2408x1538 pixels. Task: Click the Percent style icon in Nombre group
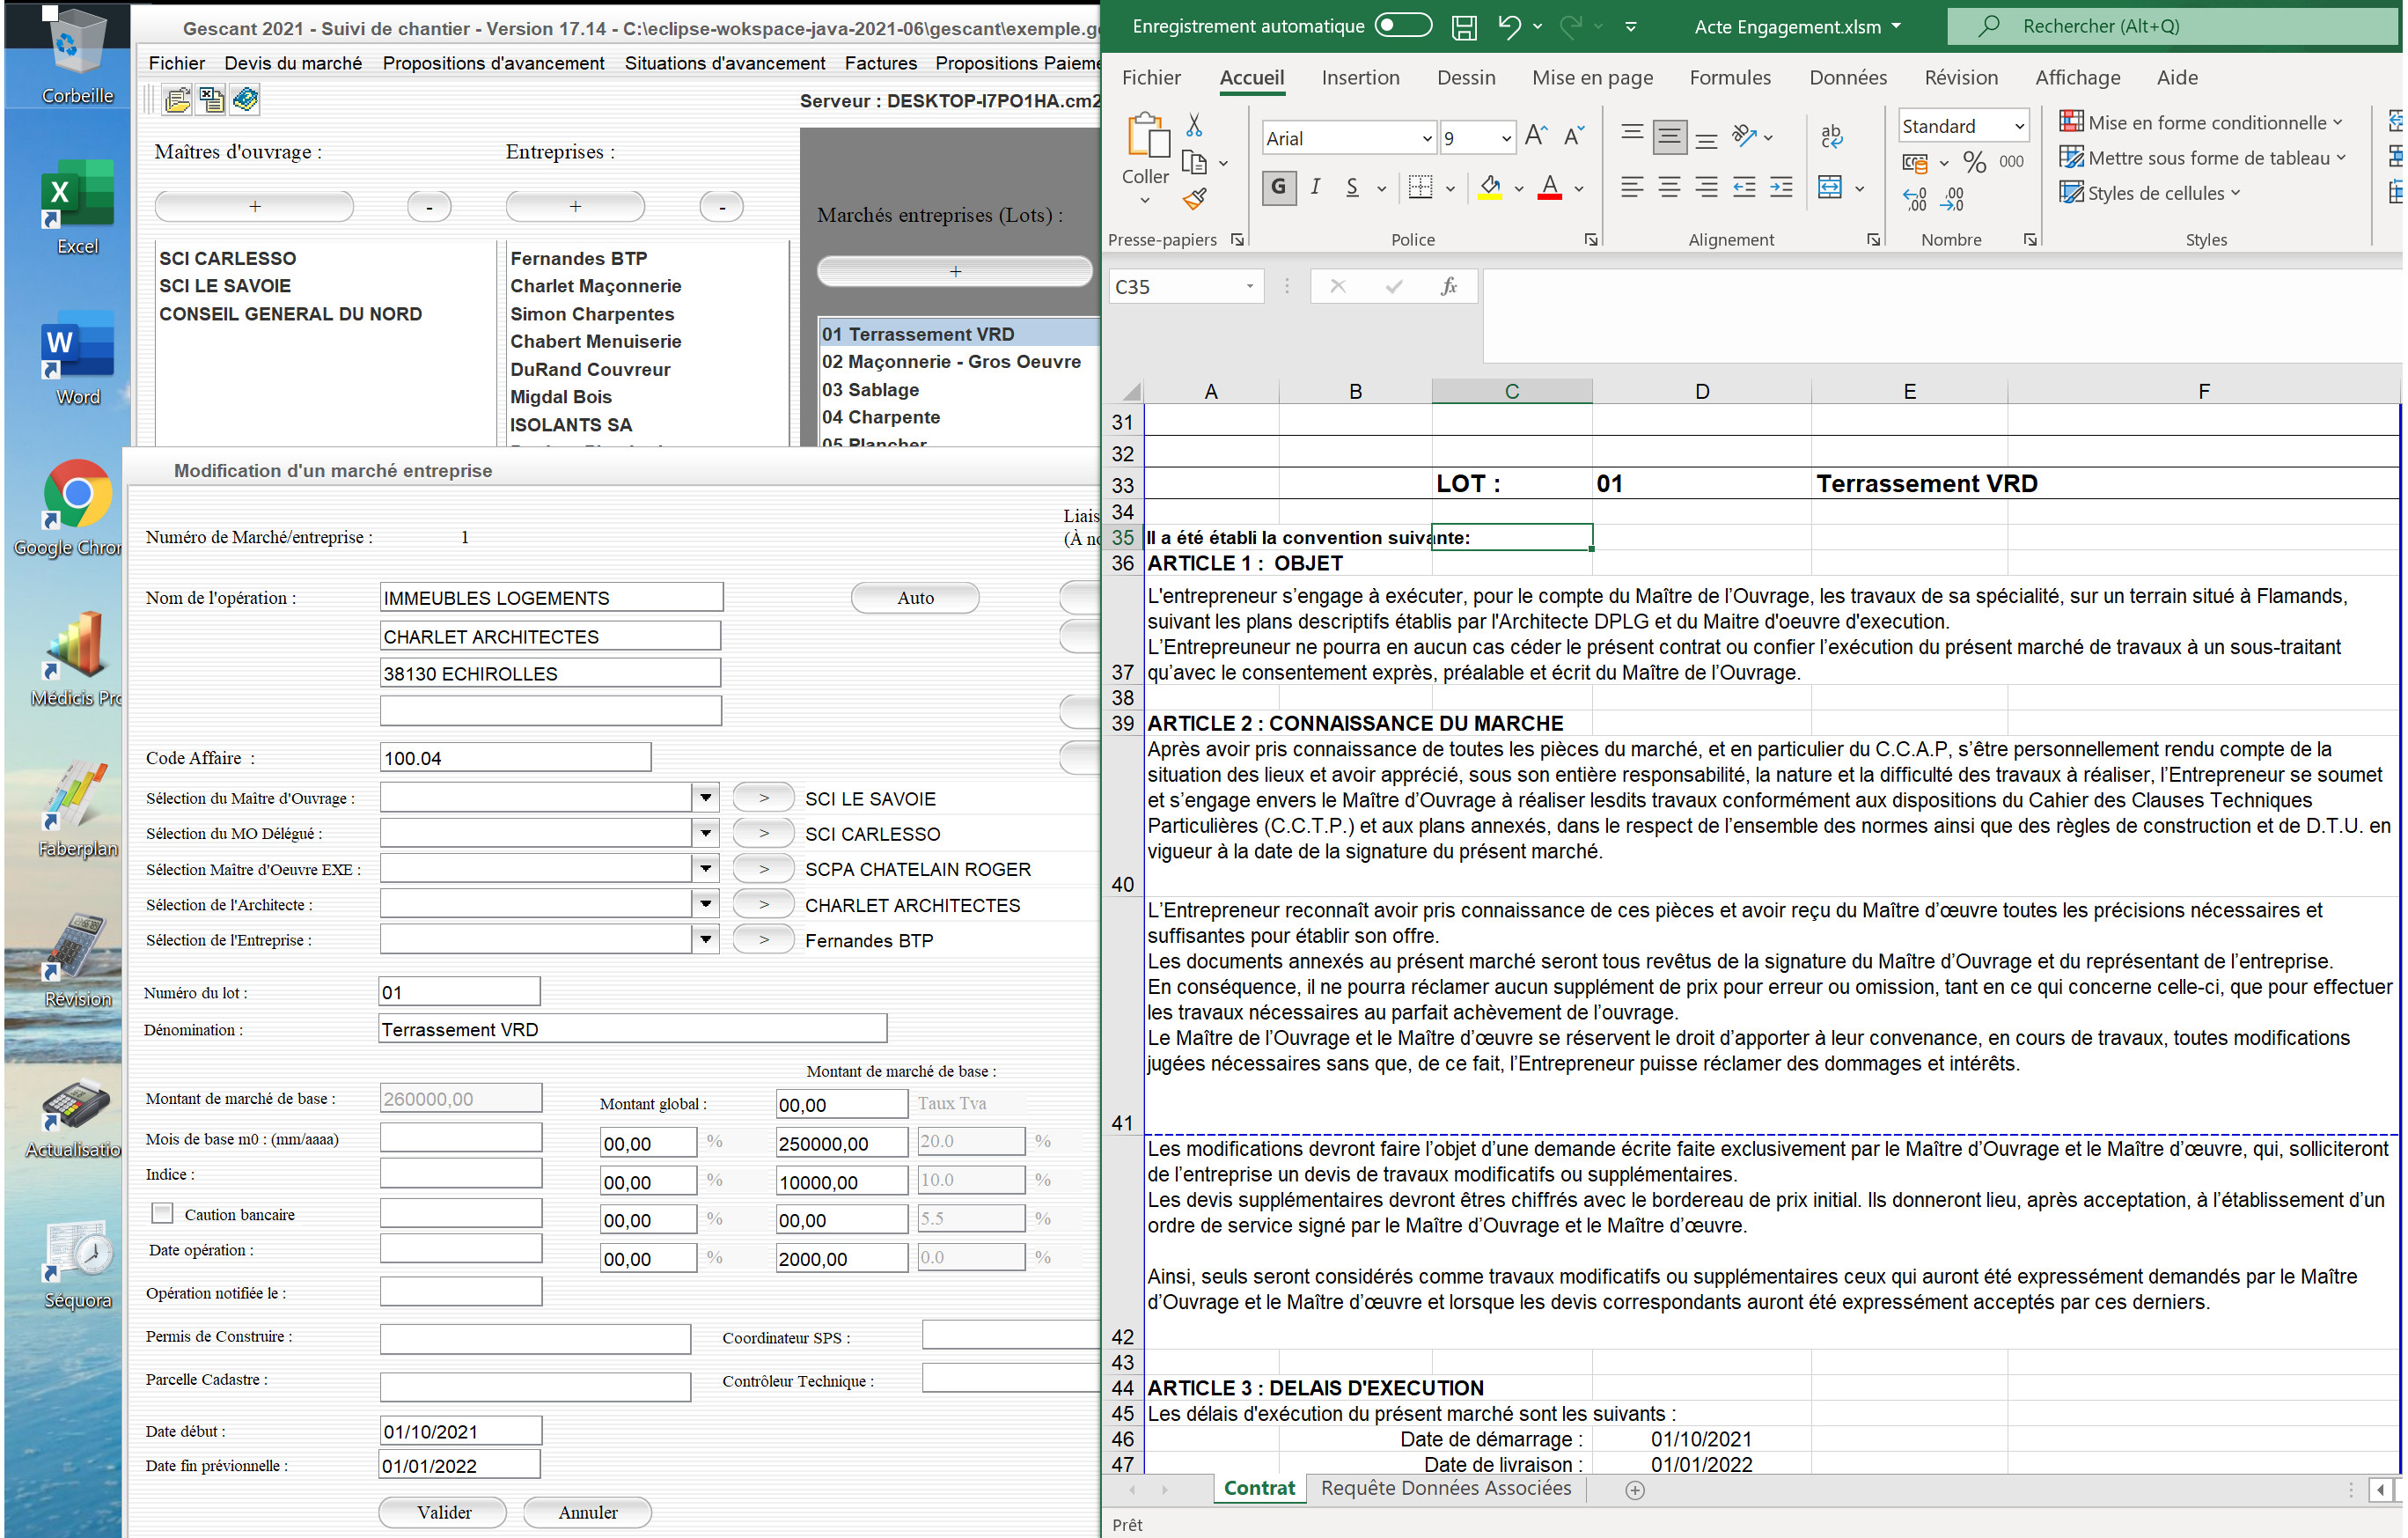(x=1974, y=161)
